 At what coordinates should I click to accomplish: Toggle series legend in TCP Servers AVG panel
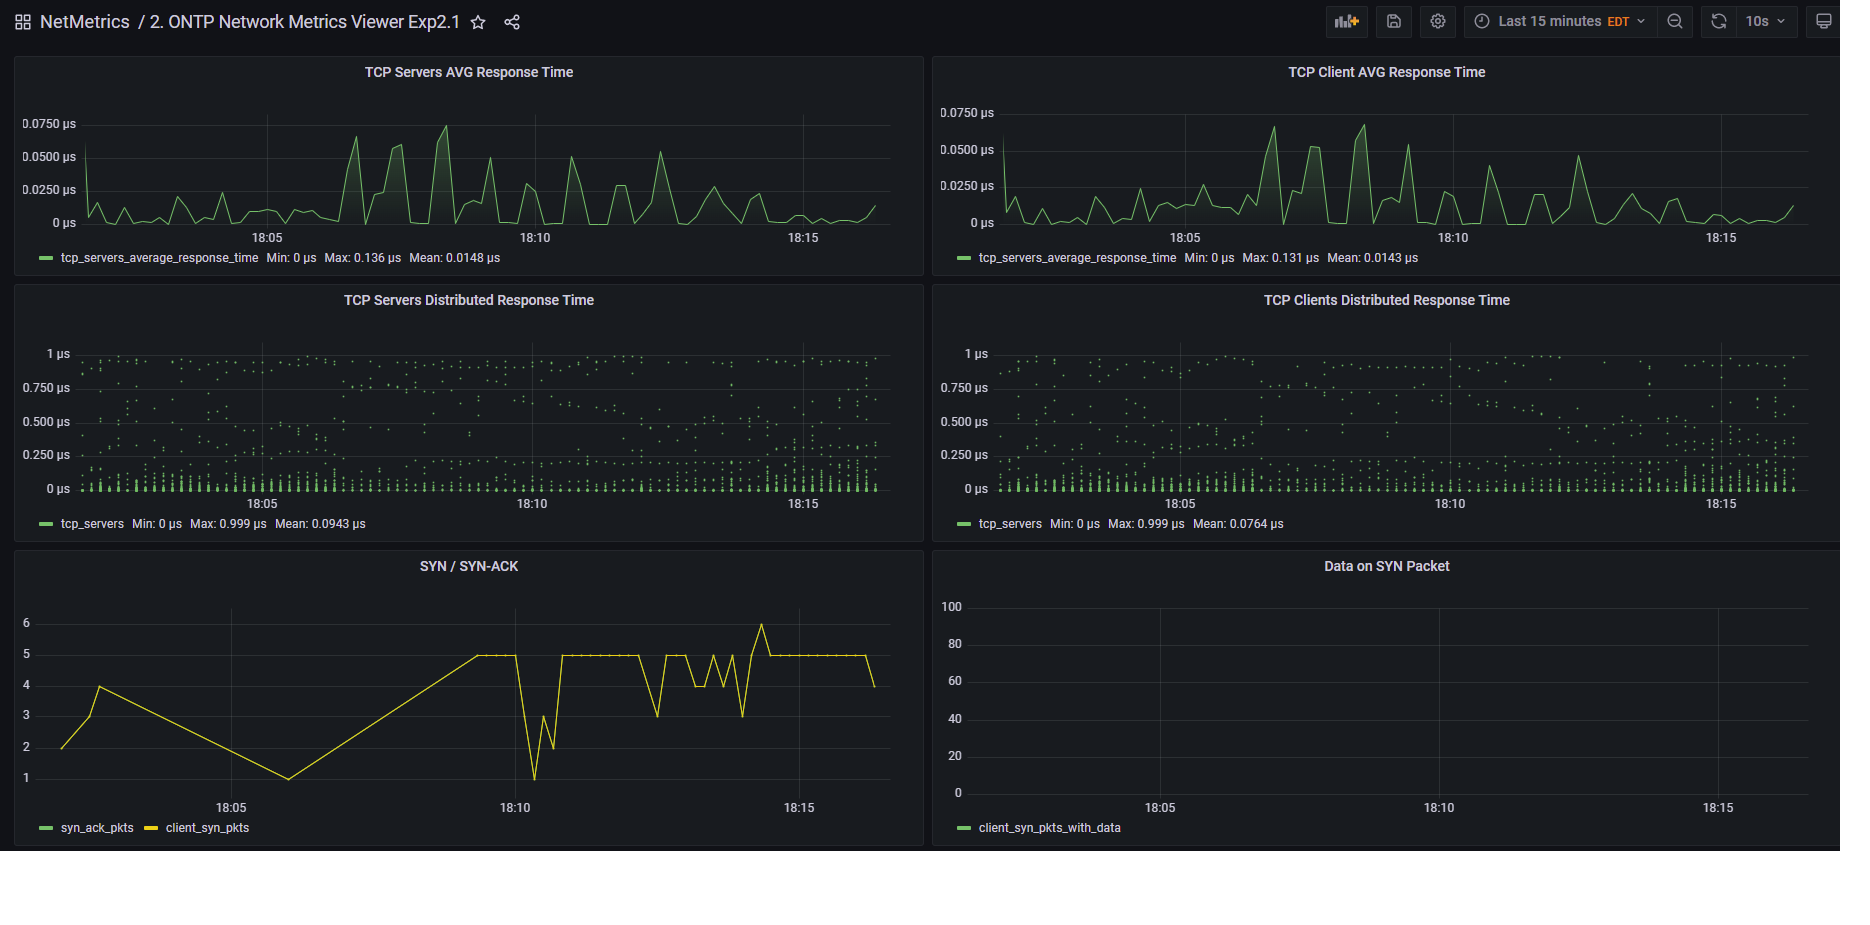159,258
